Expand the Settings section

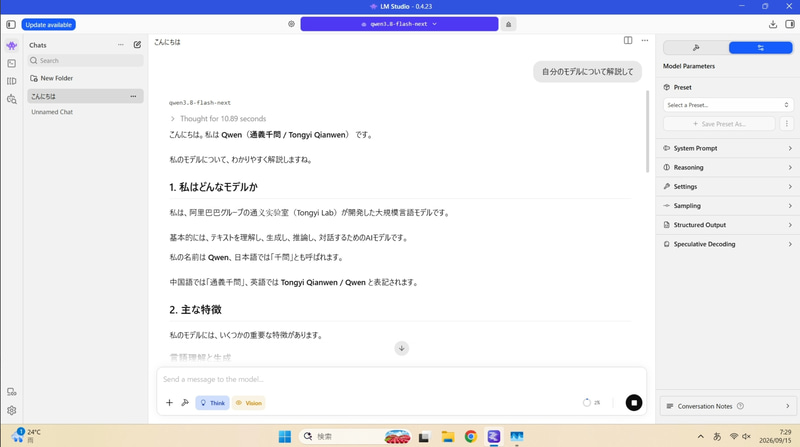728,186
